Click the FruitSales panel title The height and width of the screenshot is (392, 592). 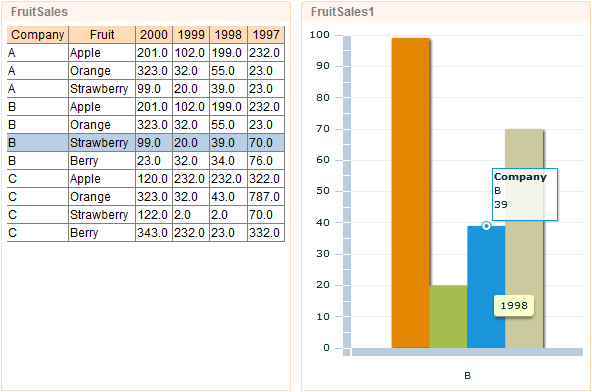point(39,12)
